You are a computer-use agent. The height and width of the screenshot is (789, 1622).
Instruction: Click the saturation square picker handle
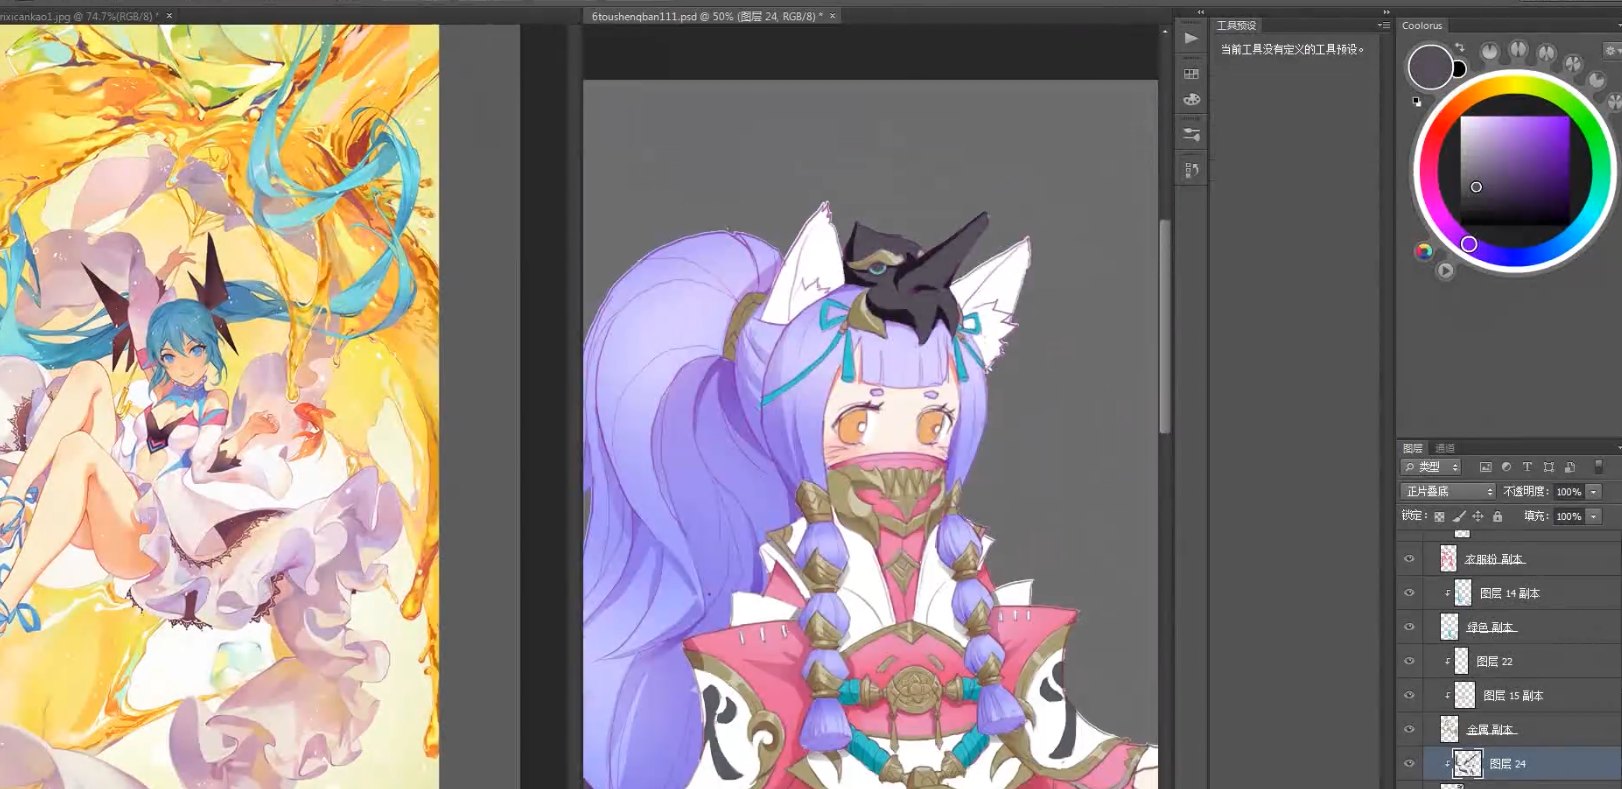[x=1476, y=187]
